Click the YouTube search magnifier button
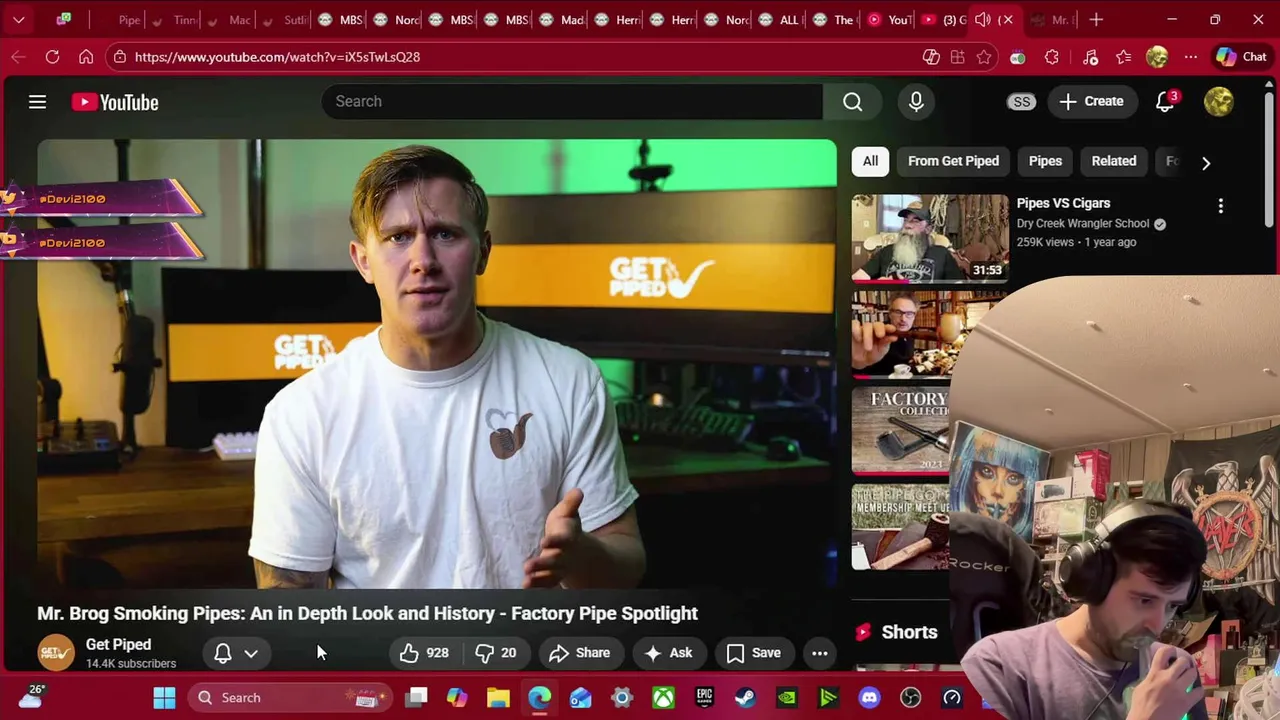The width and height of the screenshot is (1280, 720). pos(852,101)
